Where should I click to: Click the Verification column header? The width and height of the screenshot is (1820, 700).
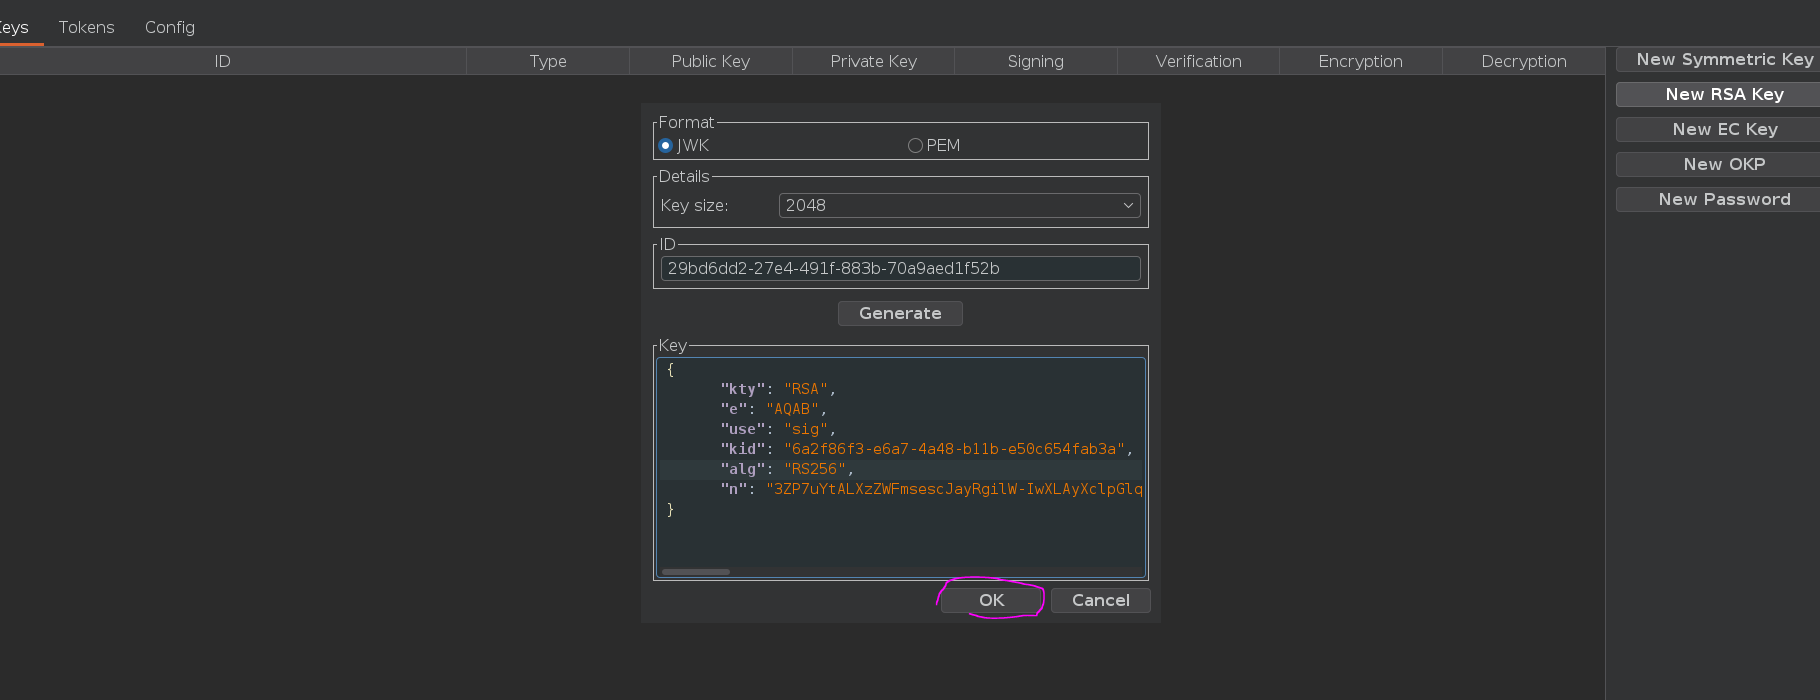coord(1198,61)
